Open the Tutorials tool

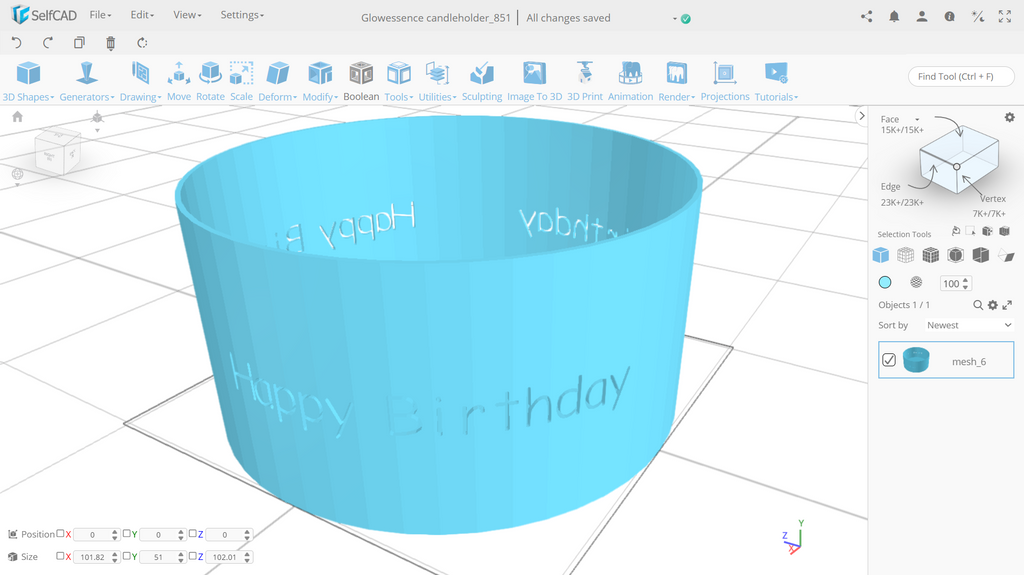coord(776,81)
